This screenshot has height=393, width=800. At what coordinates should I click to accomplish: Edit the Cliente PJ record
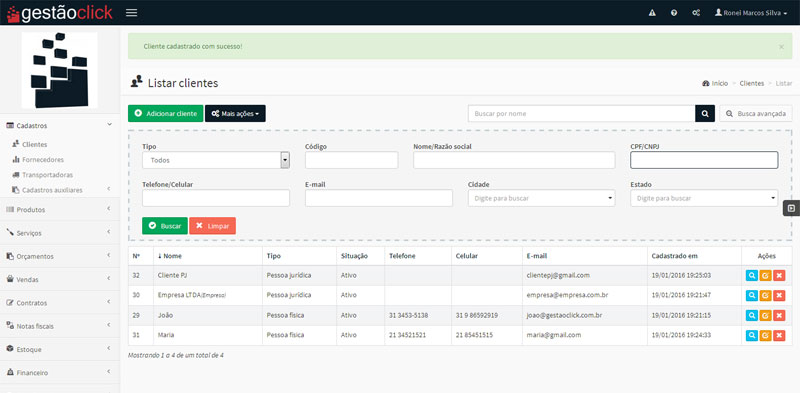[765, 276]
